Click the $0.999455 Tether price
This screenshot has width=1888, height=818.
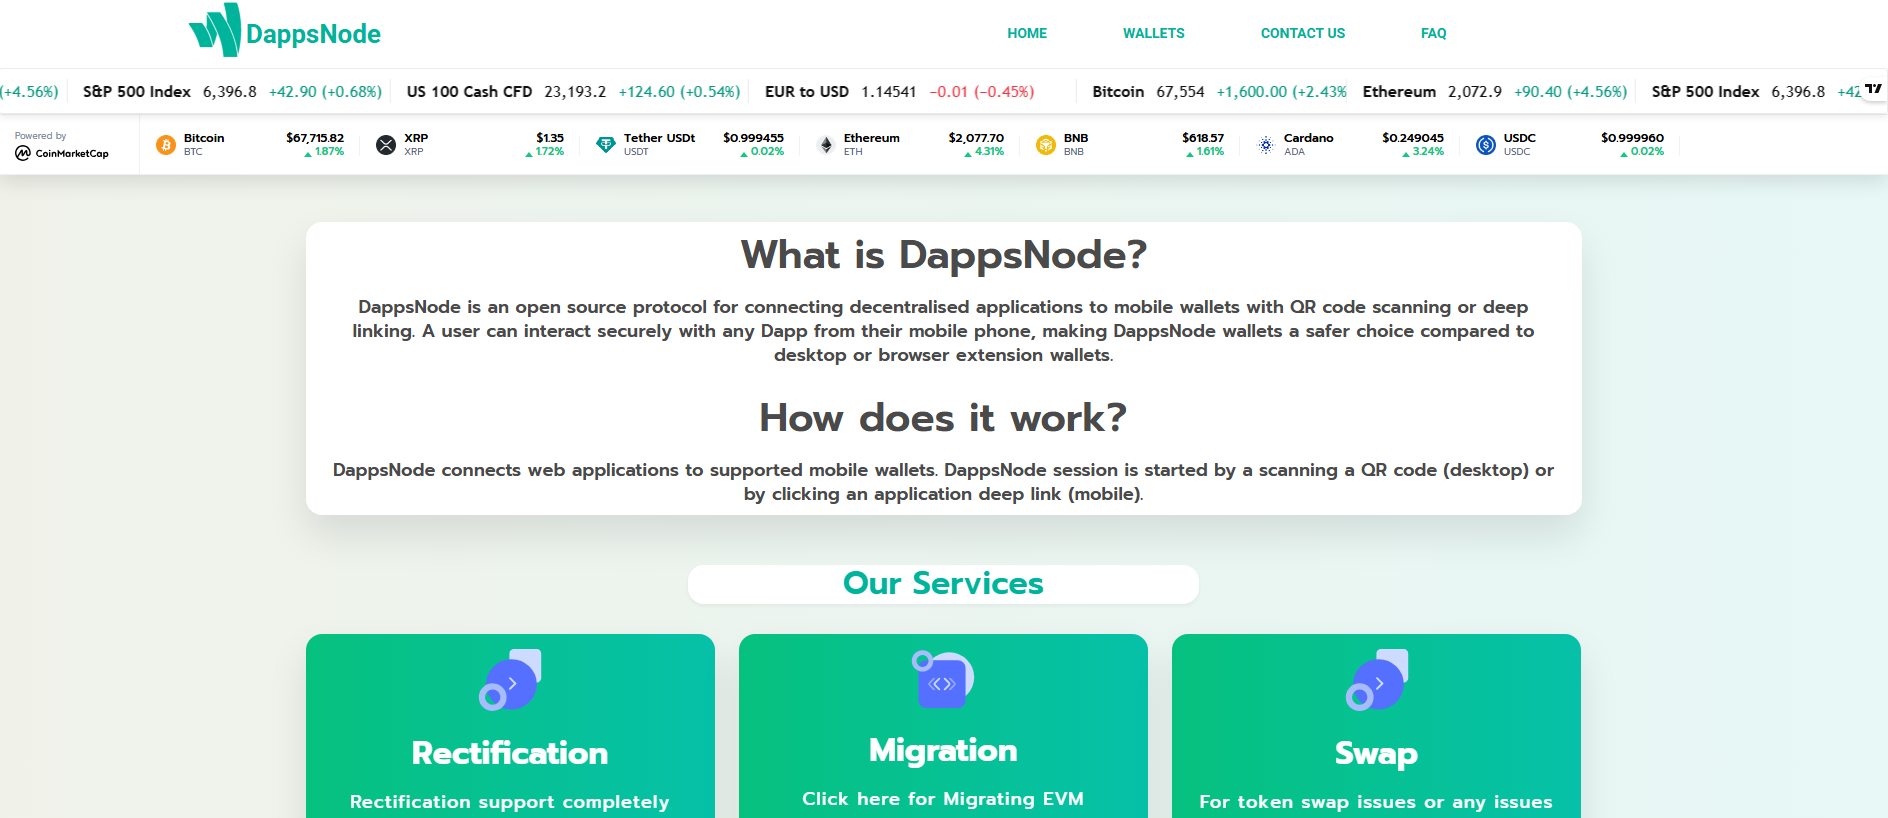pos(754,138)
